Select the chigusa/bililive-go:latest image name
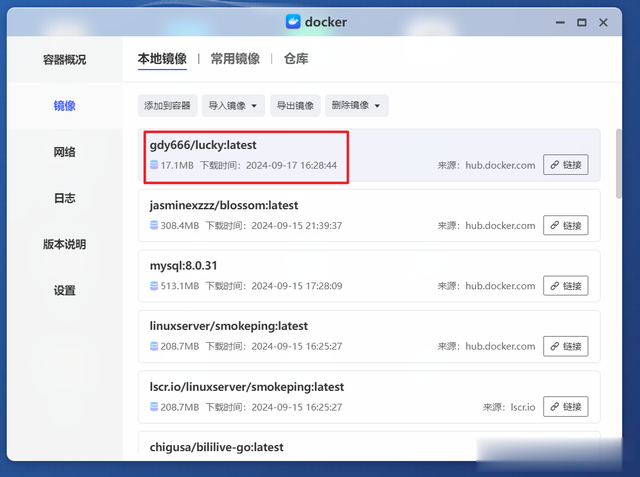Viewport: 640px width, 477px height. point(216,447)
